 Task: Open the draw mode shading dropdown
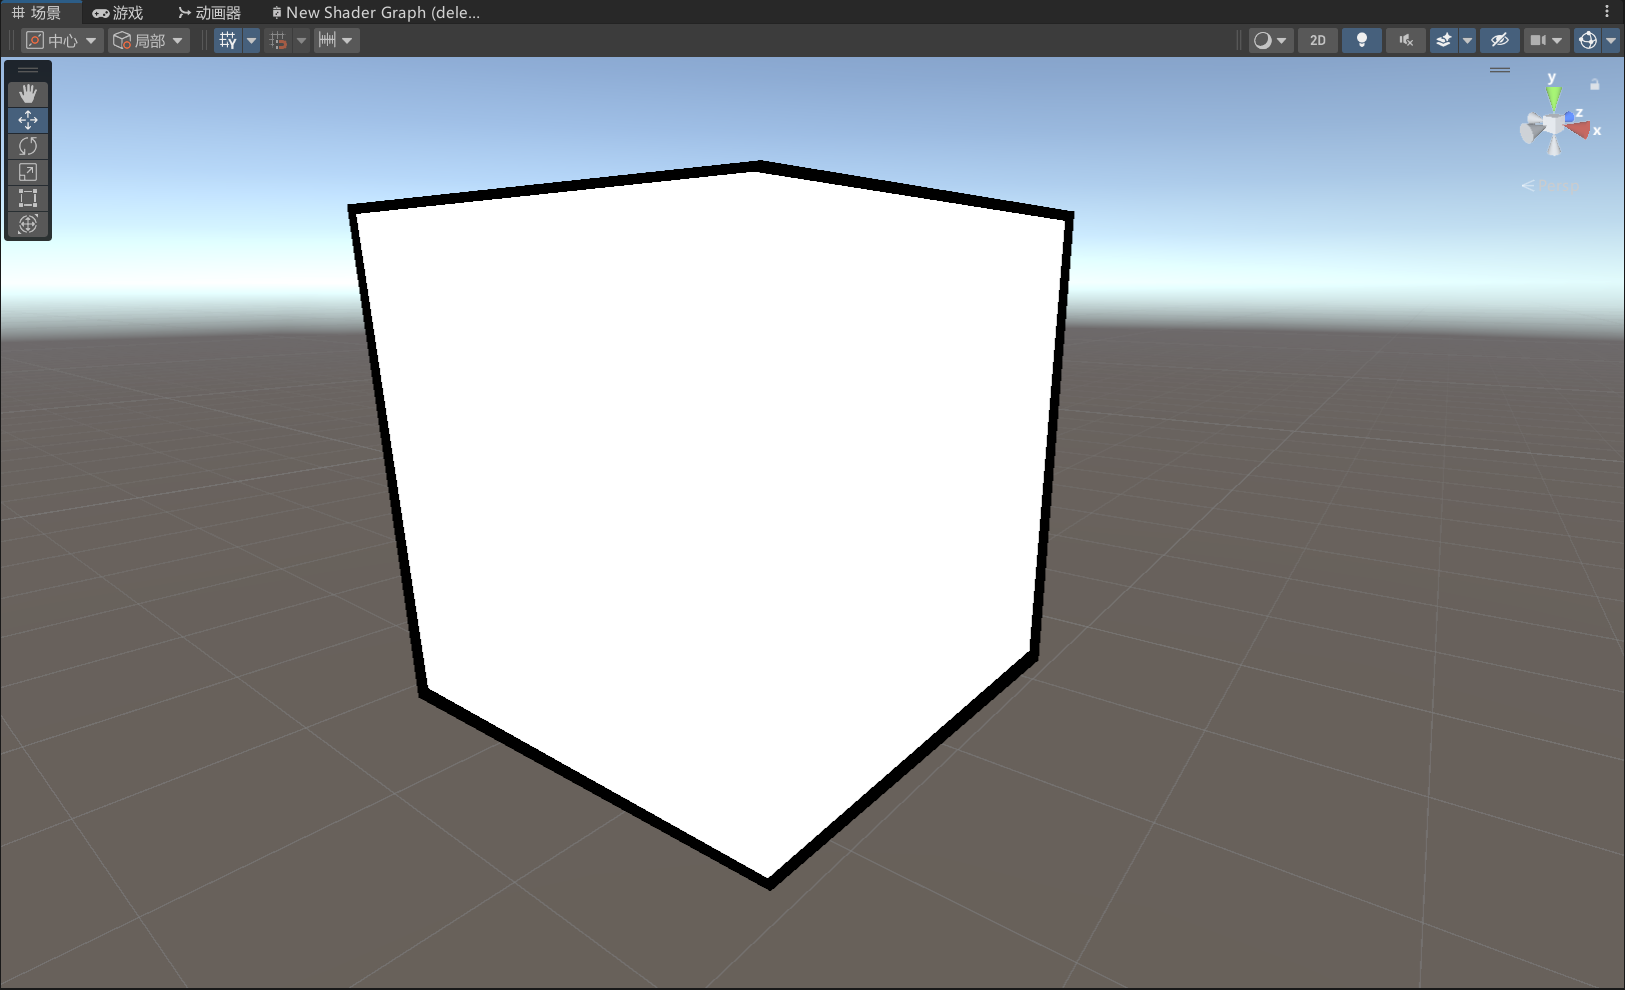click(1270, 40)
